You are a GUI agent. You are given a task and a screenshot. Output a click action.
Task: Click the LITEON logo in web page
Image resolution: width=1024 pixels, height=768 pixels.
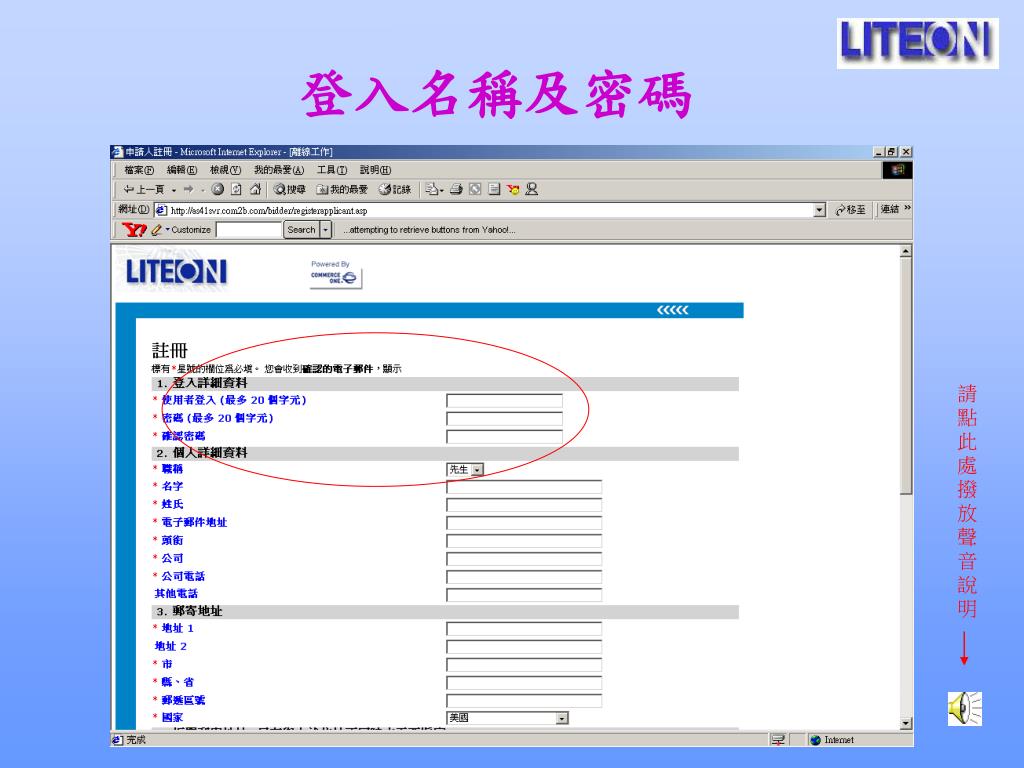click(176, 272)
